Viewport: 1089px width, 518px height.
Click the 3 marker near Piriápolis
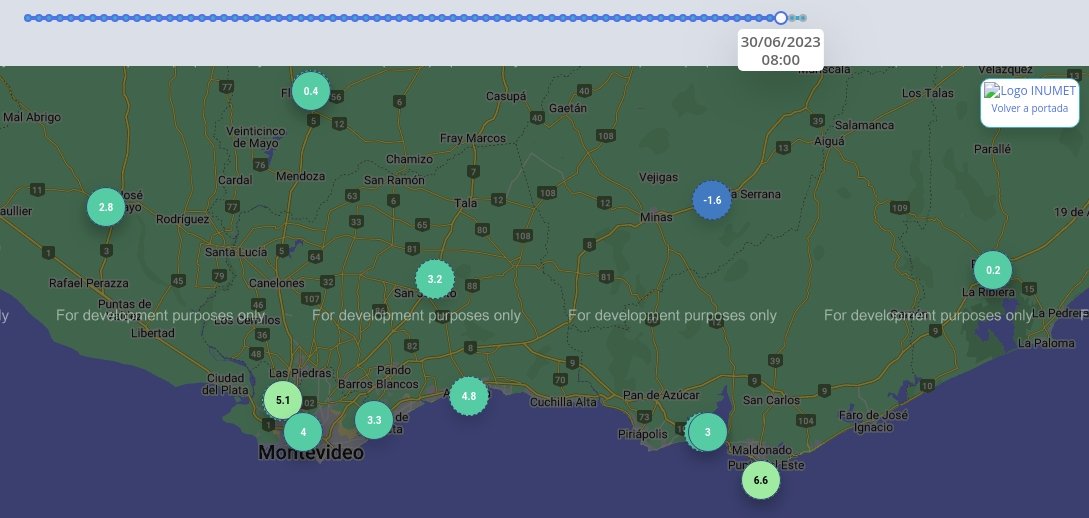click(707, 432)
